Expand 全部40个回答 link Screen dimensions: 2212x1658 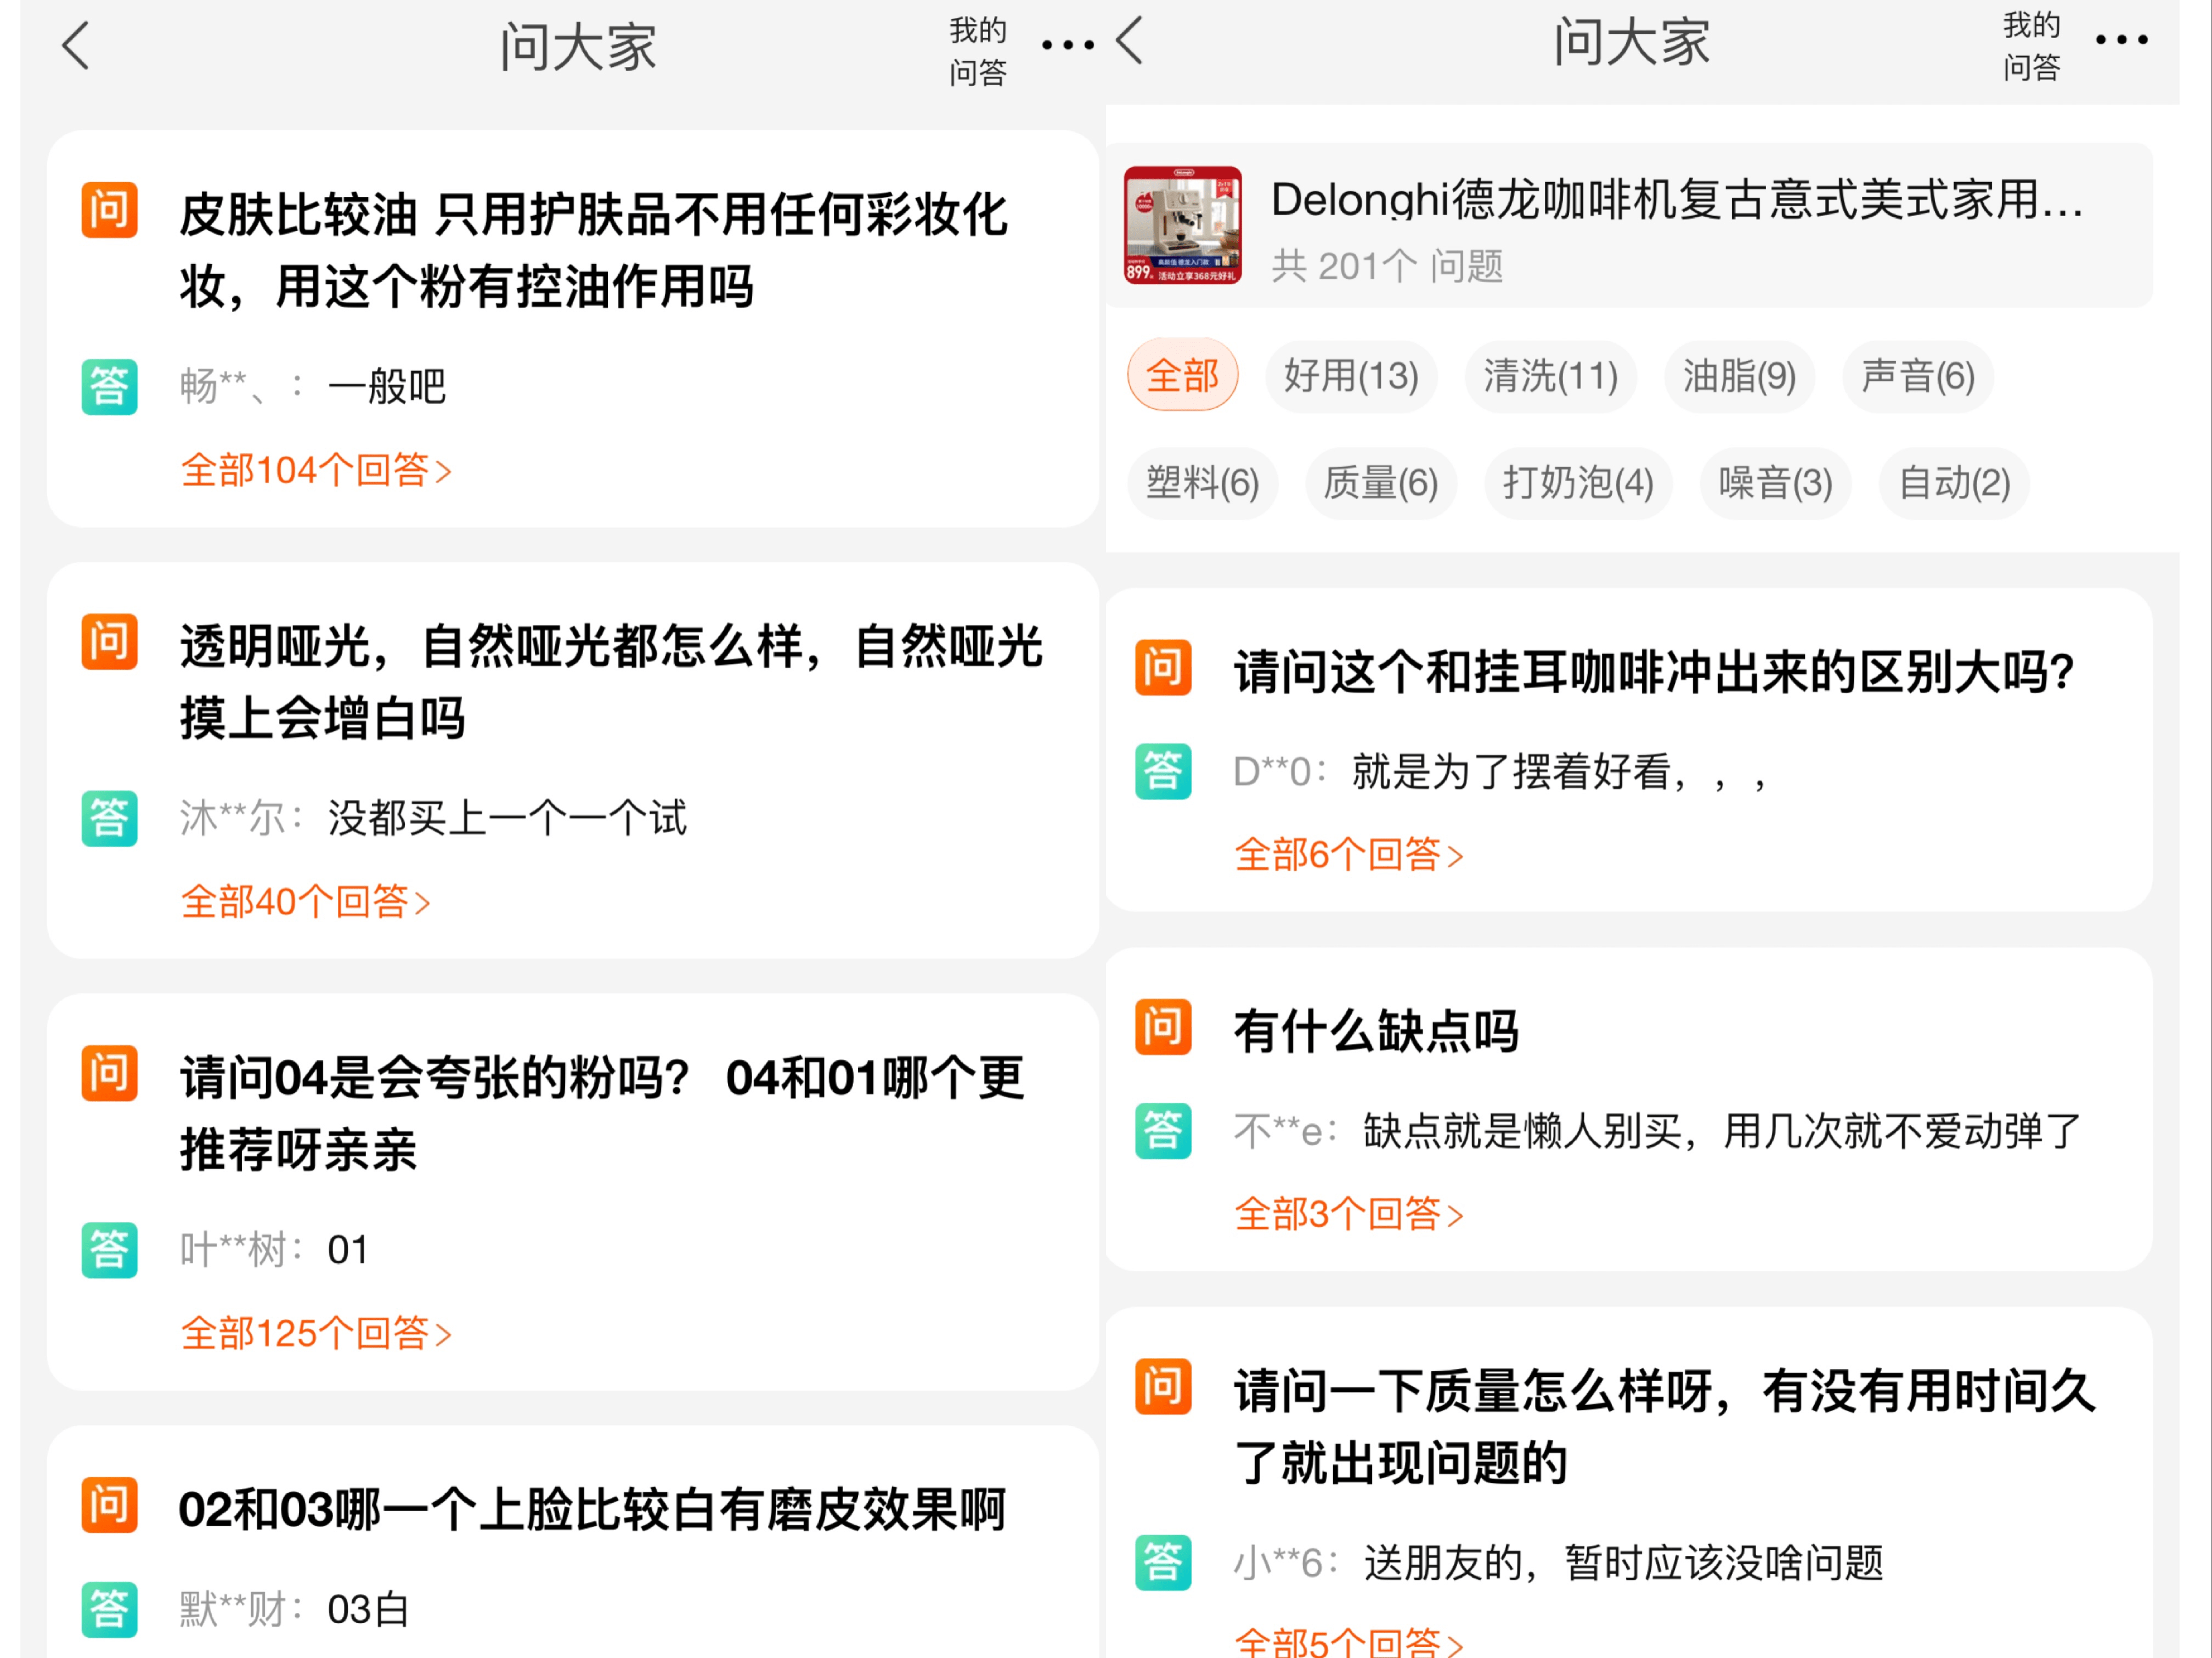coord(305,902)
